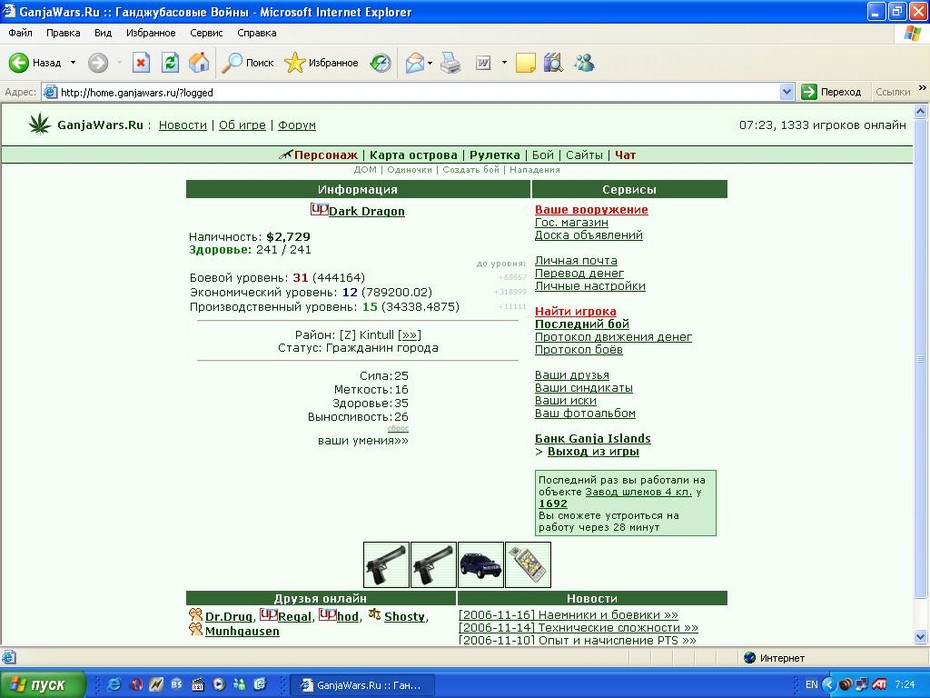The image size is (930, 698).
Task: Open the Поиск search tool
Action: pos(248,62)
